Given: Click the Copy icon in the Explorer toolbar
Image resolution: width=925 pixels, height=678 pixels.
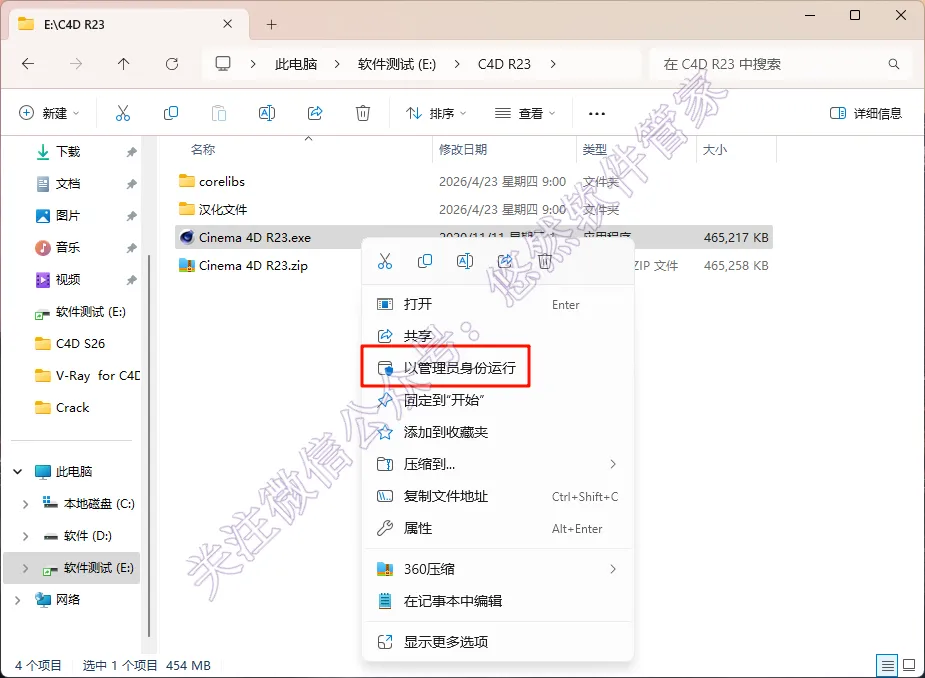Looking at the screenshot, I should tap(171, 113).
